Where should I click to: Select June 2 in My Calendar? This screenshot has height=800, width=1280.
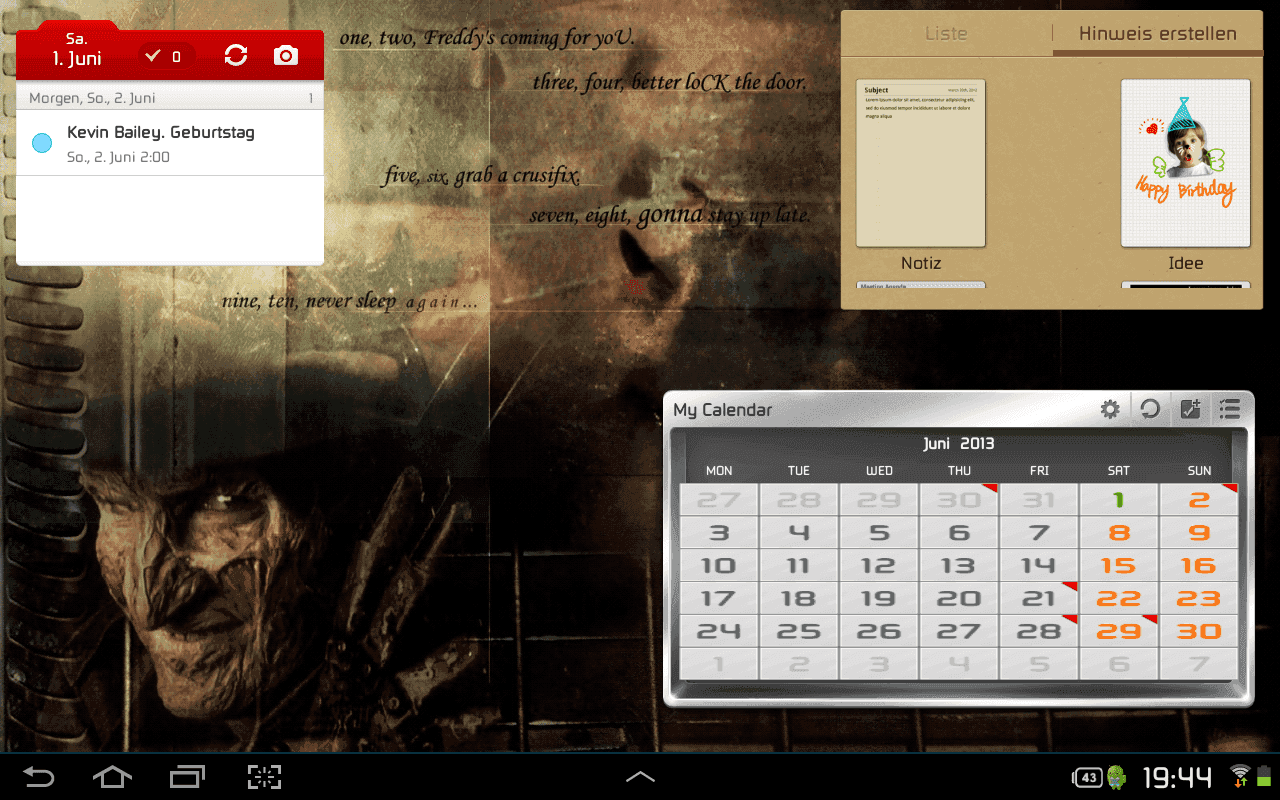coord(1199,500)
